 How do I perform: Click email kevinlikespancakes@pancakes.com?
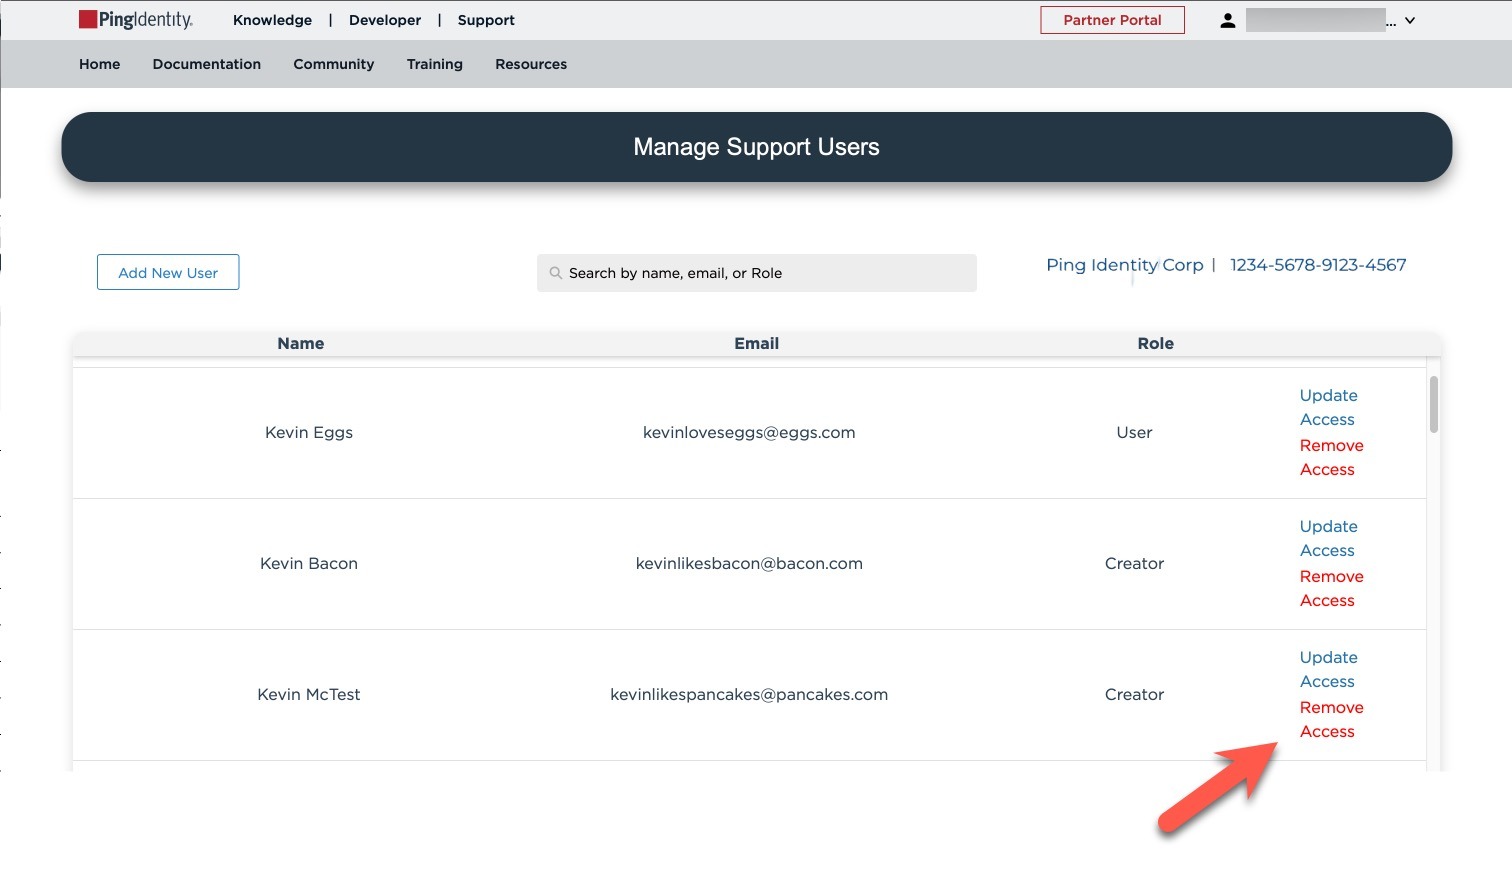[749, 694]
